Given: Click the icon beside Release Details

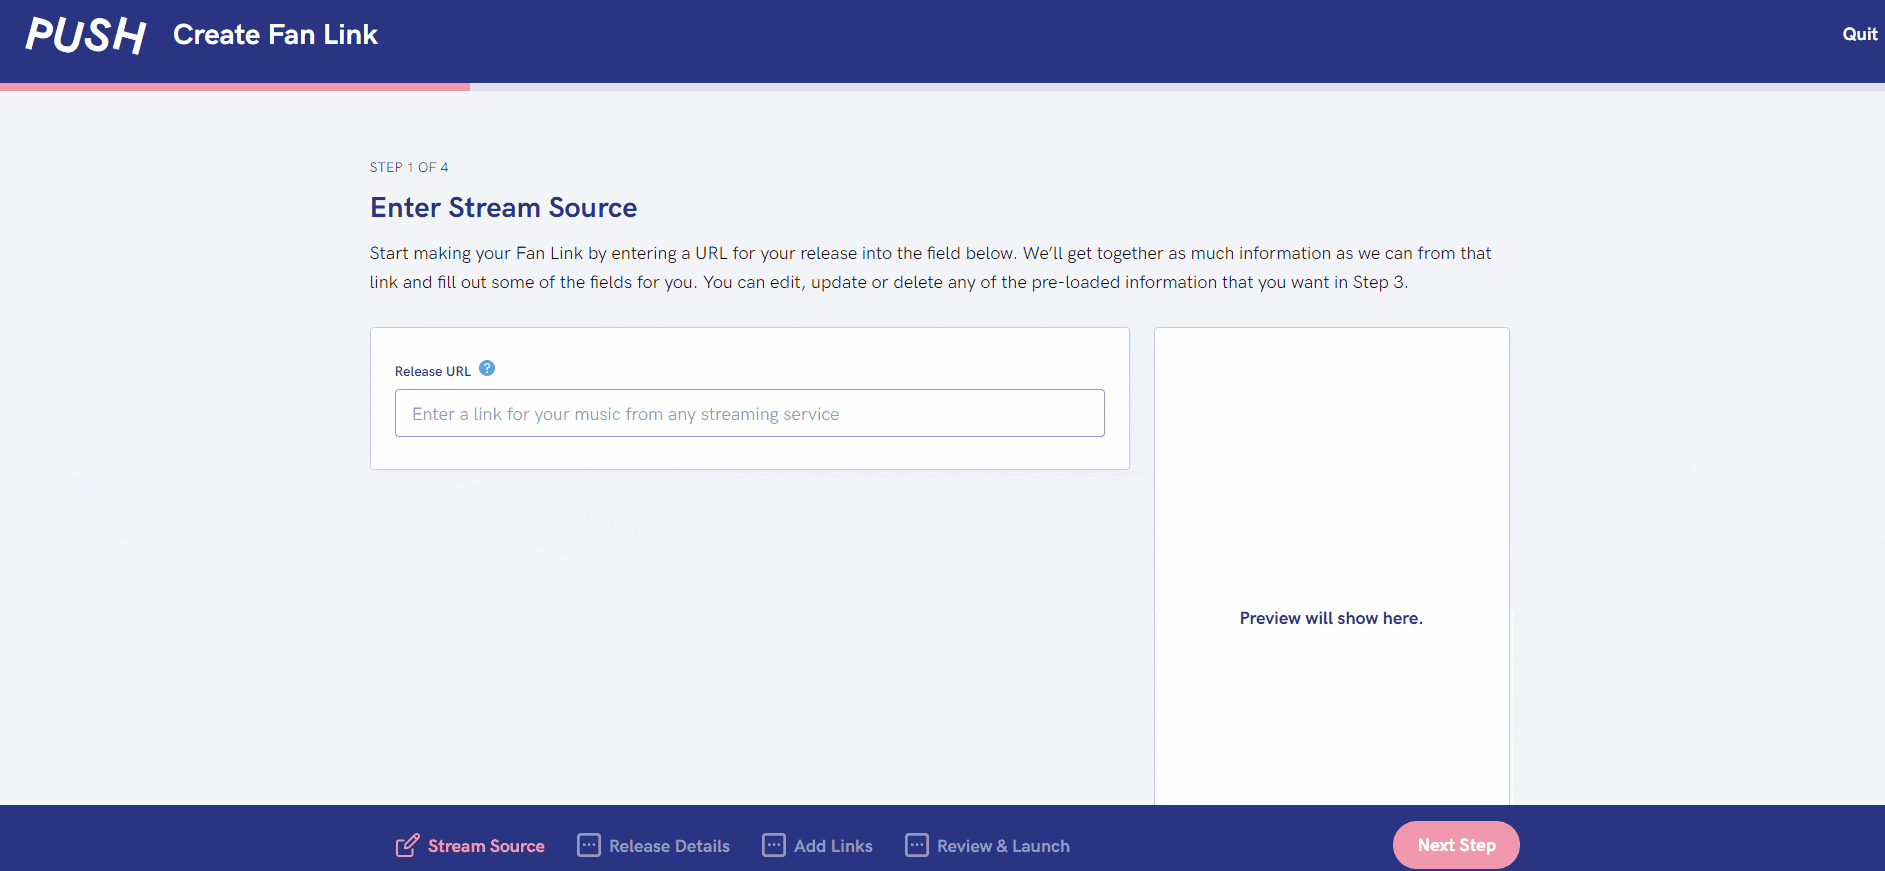Looking at the screenshot, I should point(589,846).
